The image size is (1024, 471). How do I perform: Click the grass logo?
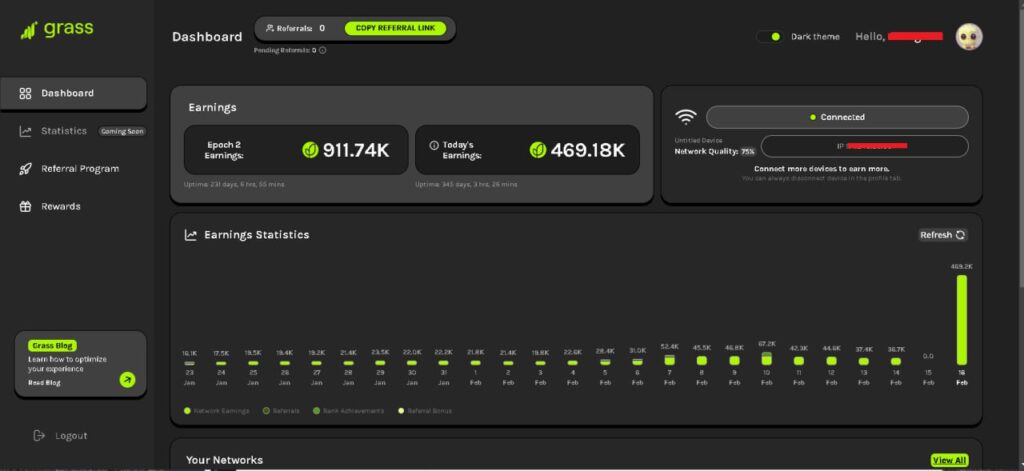[57, 29]
